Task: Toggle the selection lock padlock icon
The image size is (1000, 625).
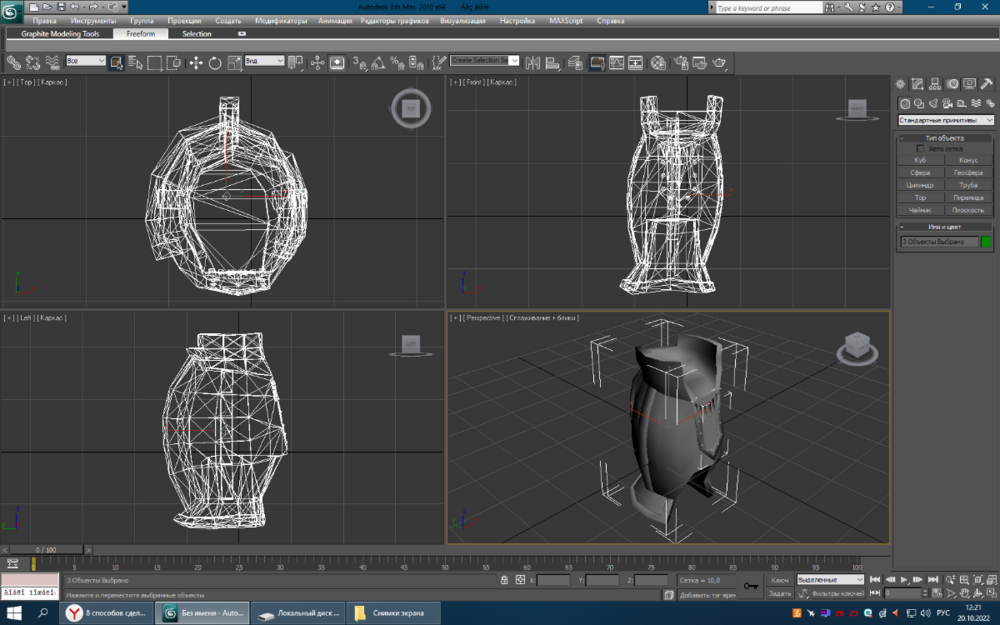Action: [x=504, y=580]
